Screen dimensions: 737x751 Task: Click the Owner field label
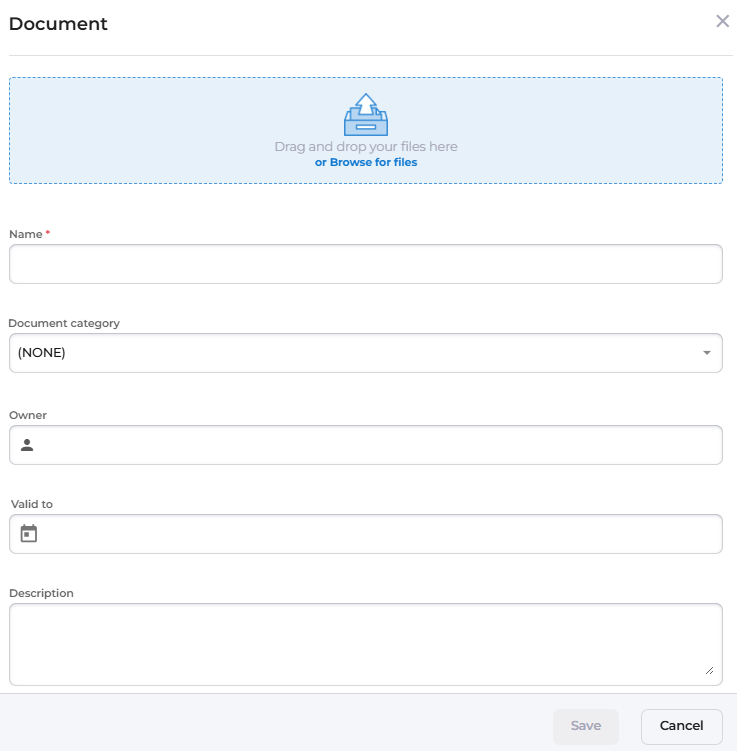[x=28, y=415]
